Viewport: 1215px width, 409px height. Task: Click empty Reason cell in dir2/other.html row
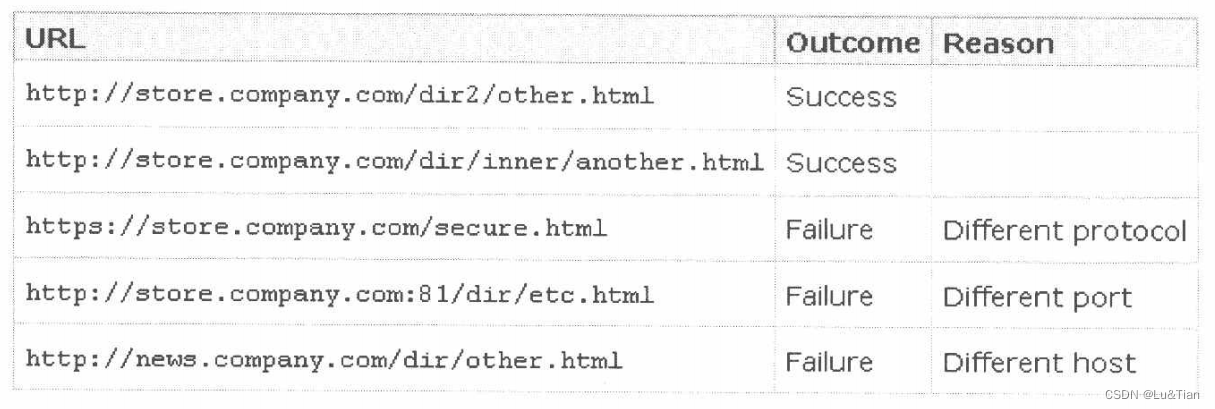1064,97
